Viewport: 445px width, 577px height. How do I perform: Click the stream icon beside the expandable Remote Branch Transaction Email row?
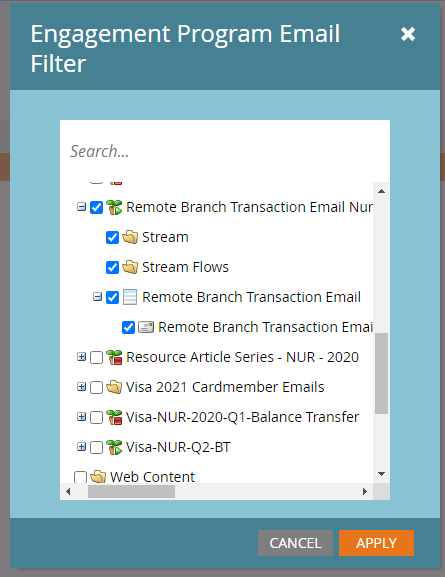130,297
